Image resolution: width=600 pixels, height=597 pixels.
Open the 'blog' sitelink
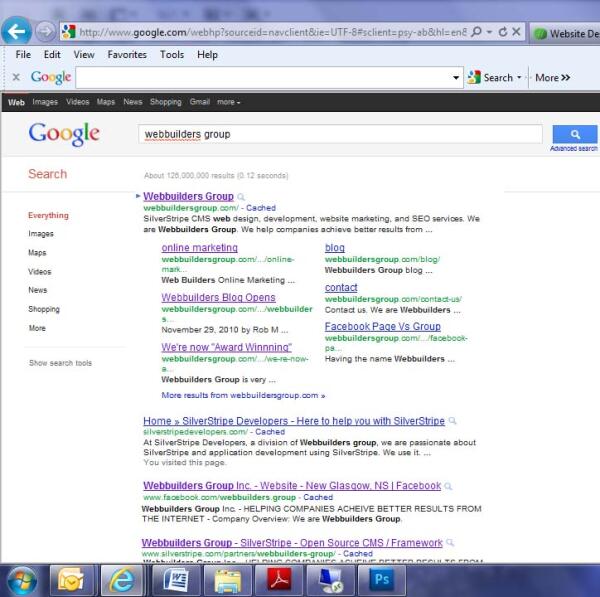pos(335,248)
